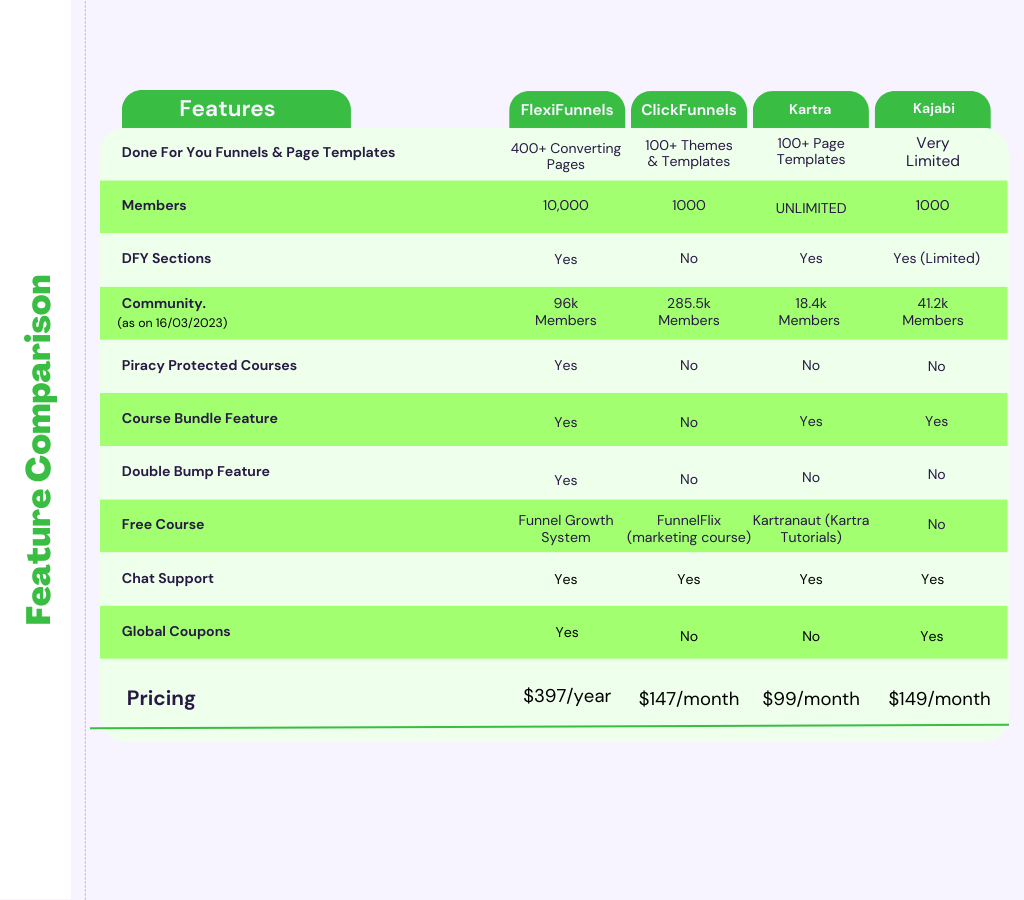This screenshot has width=1024, height=900.
Task: Click ClickFunnels' No for Piracy Protected Courses
Action: (689, 365)
